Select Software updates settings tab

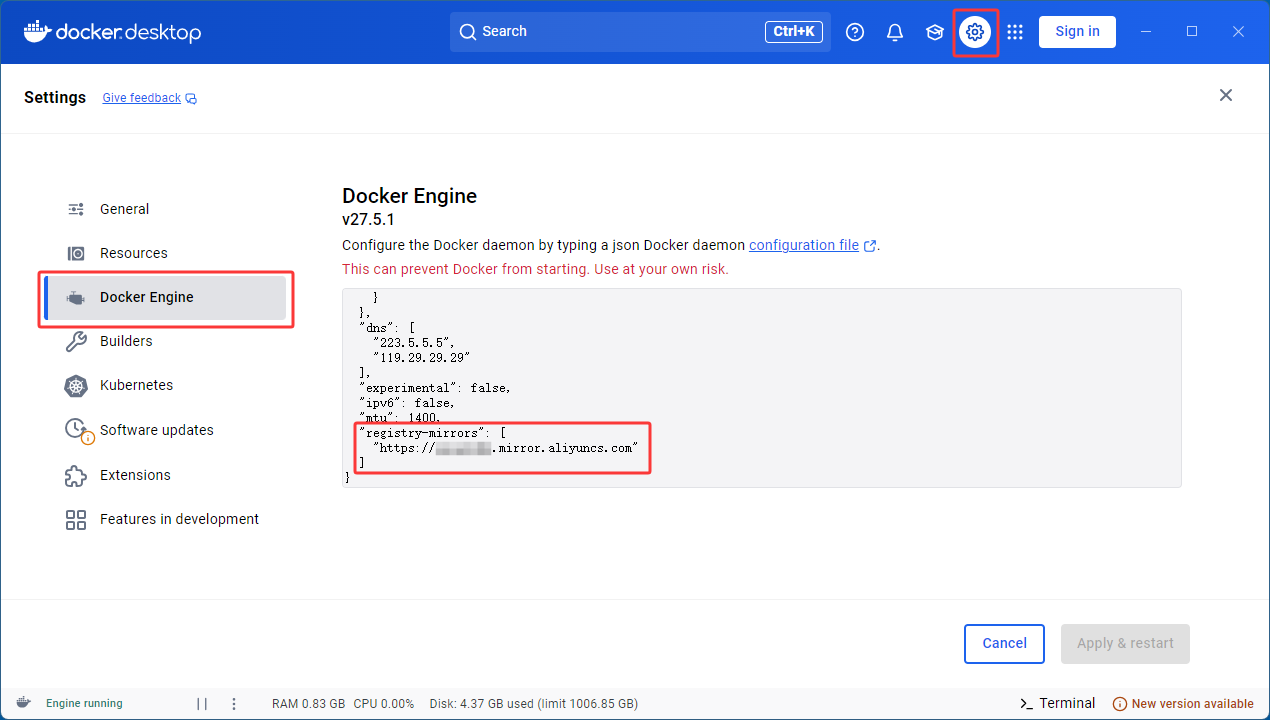166,430
